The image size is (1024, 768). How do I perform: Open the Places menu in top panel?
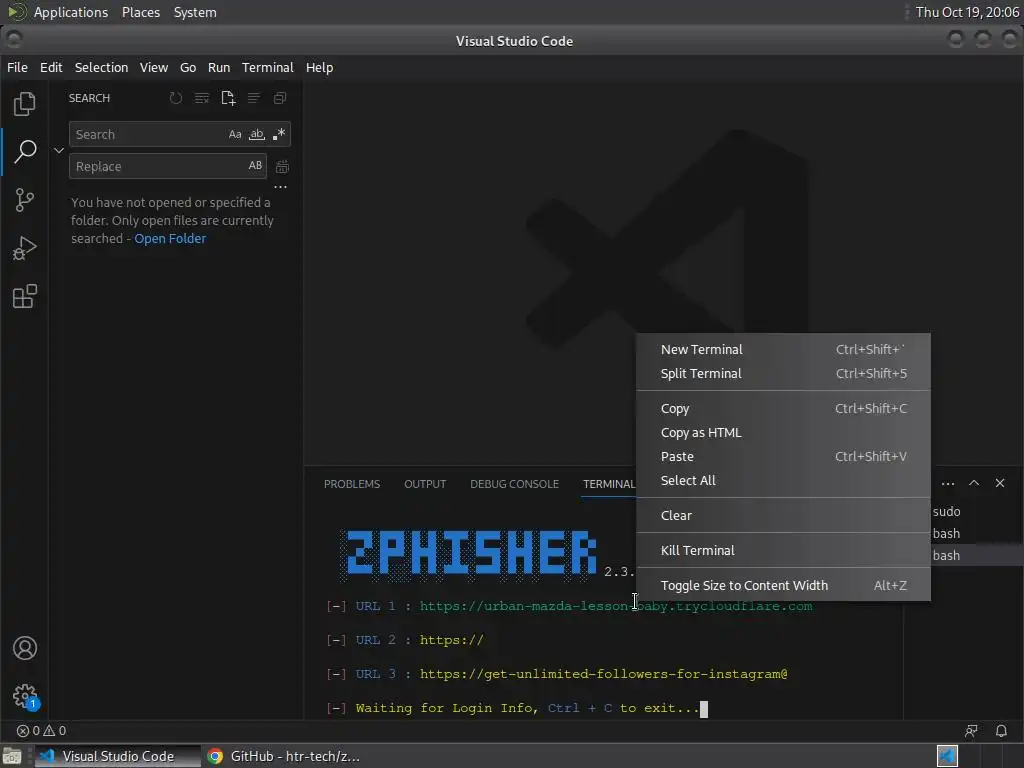tap(141, 12)
